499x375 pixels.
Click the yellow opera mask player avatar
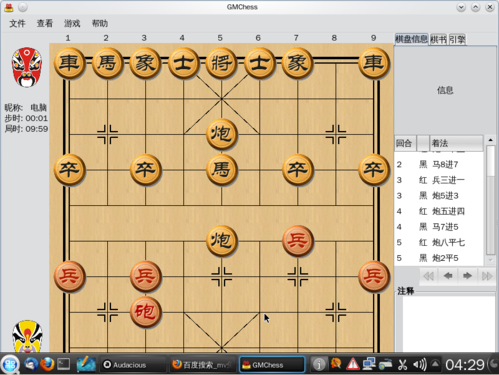point(27,336)
